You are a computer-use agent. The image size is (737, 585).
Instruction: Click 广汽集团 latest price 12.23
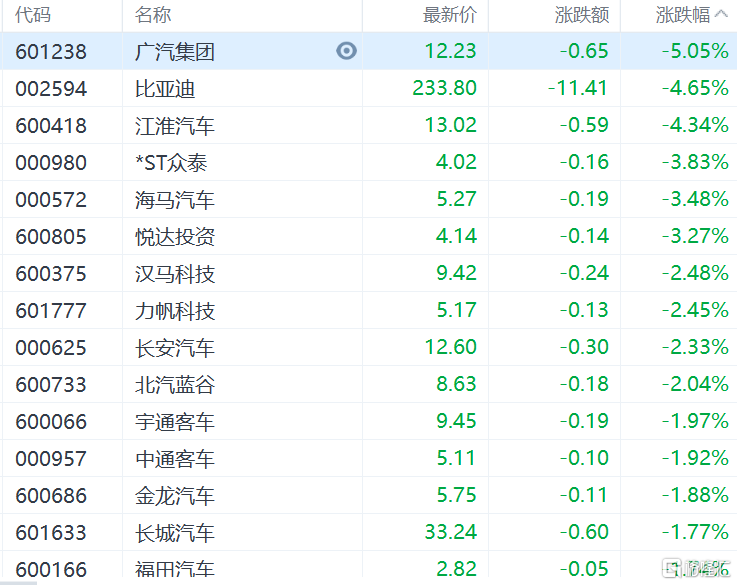click(450, 51)
